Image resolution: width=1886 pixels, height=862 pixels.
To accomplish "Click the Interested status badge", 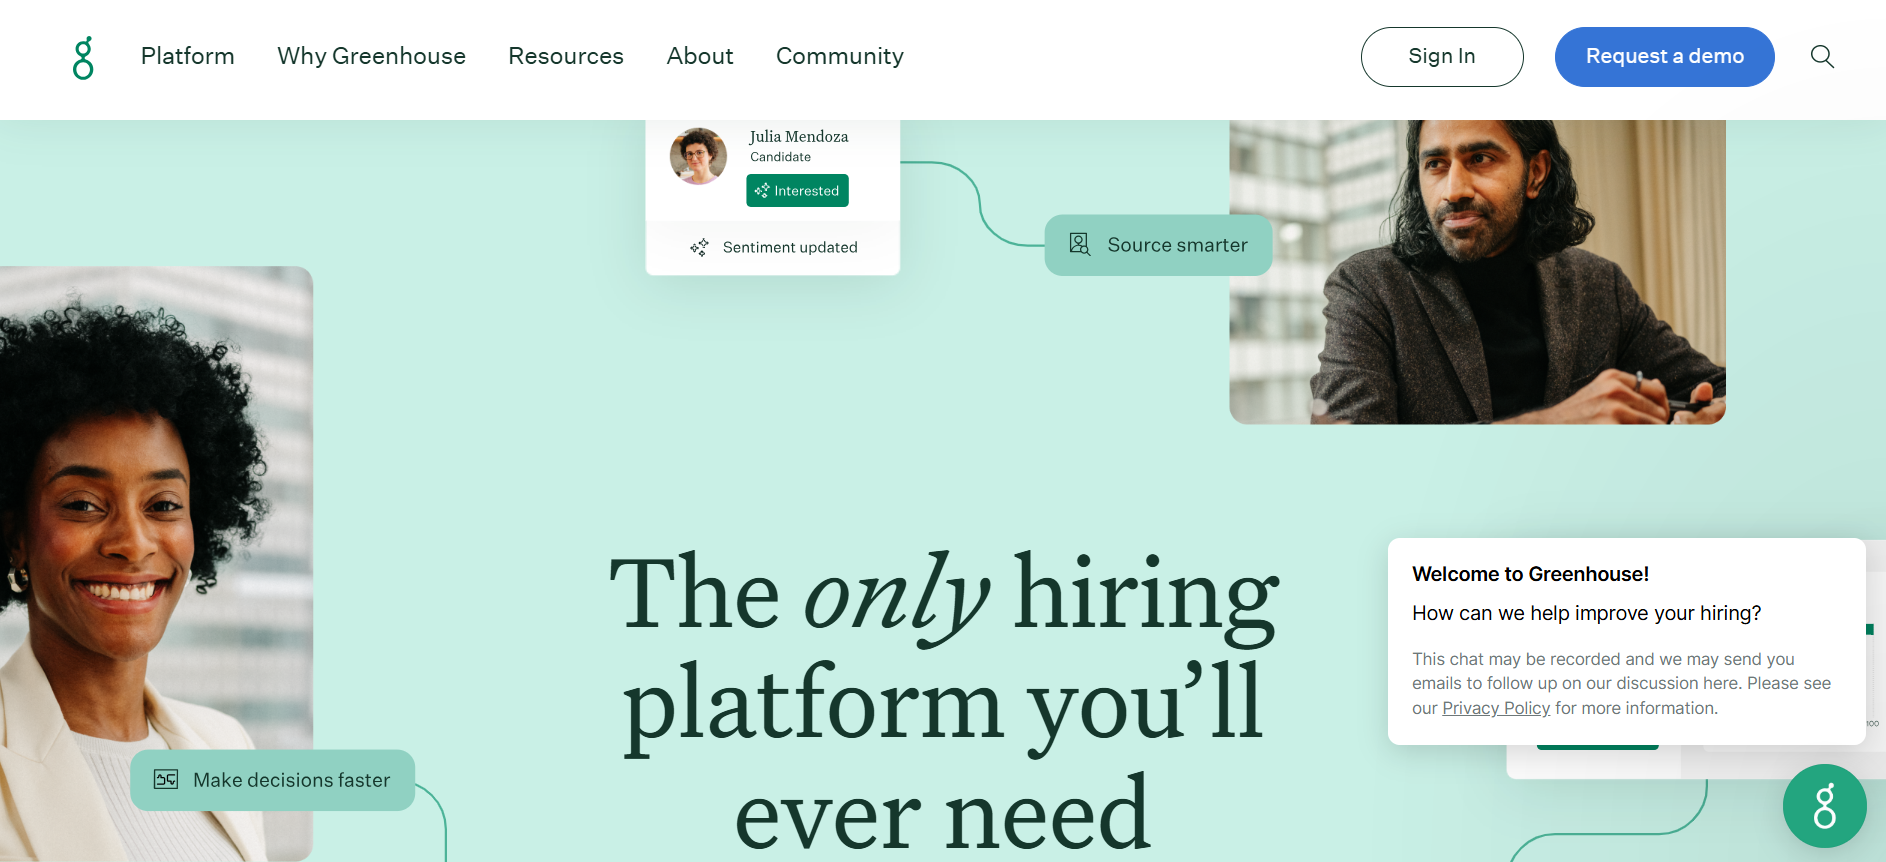I will [x=797, y=190].
